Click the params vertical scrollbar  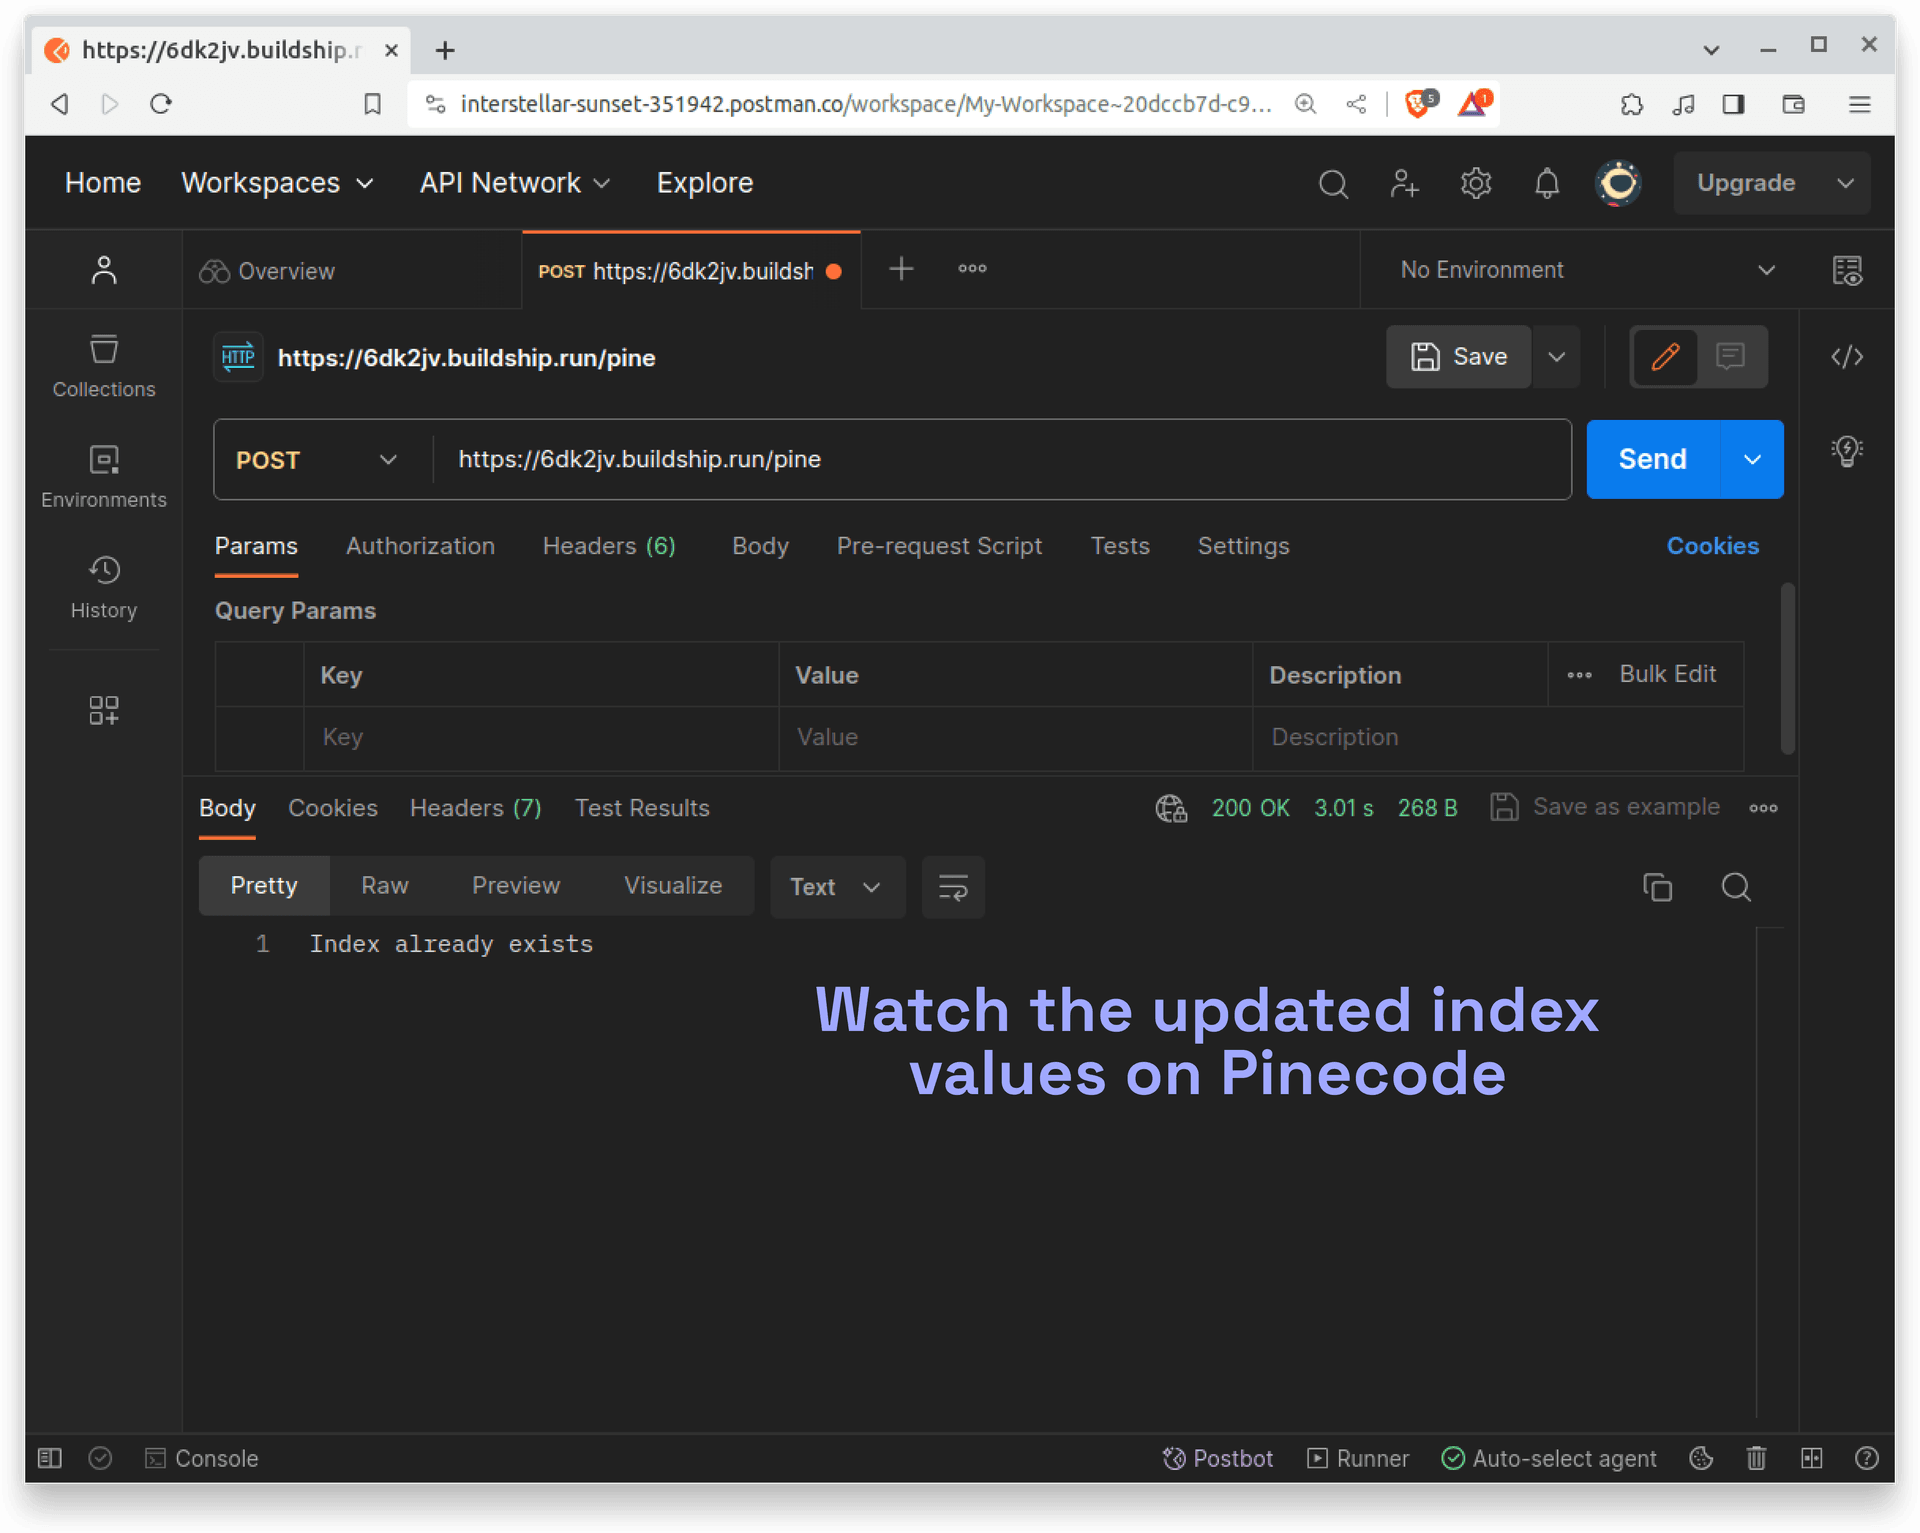coord(1787,668)
